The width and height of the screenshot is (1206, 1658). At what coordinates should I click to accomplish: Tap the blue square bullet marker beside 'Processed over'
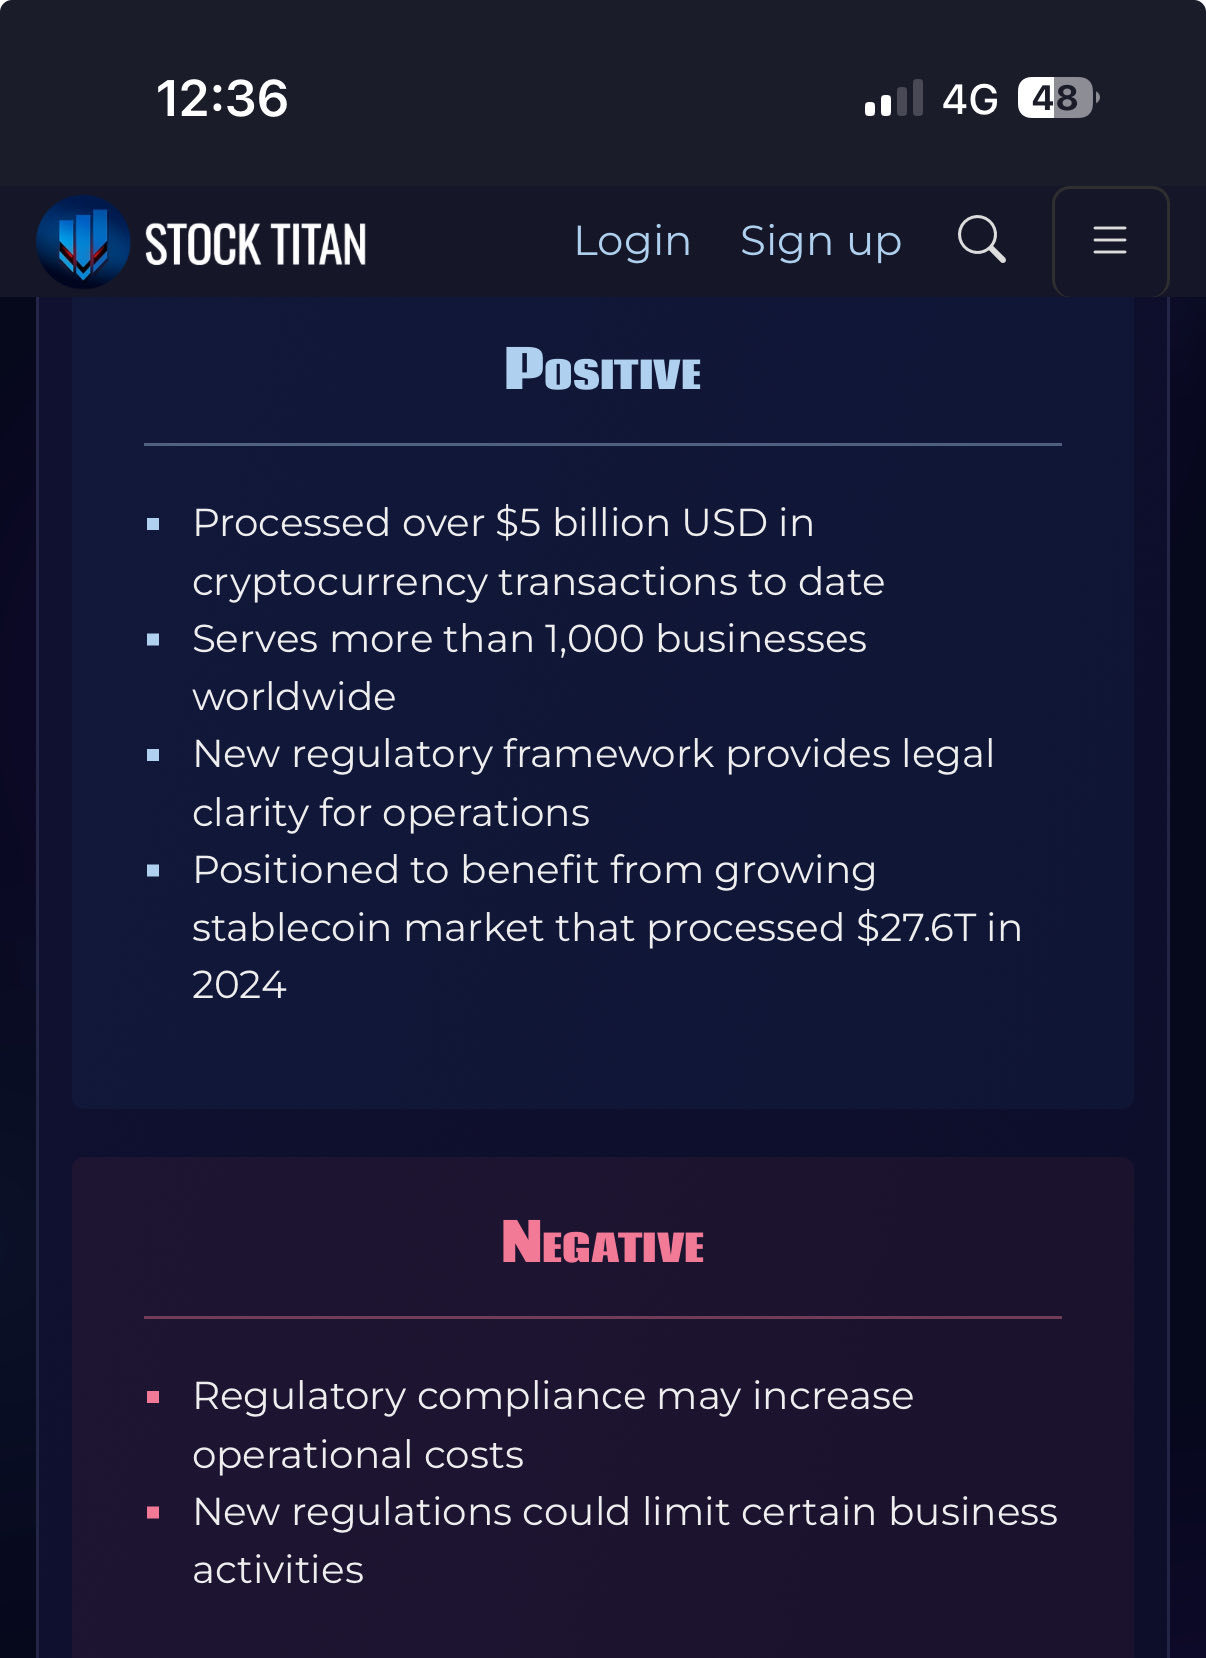[x=153, y=524]
